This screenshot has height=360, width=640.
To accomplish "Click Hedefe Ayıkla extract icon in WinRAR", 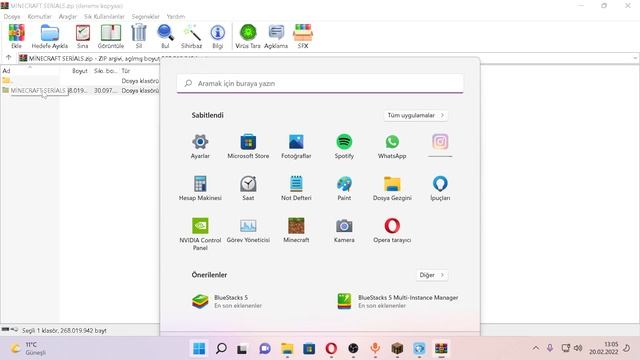I will click(x=50, y=37).
